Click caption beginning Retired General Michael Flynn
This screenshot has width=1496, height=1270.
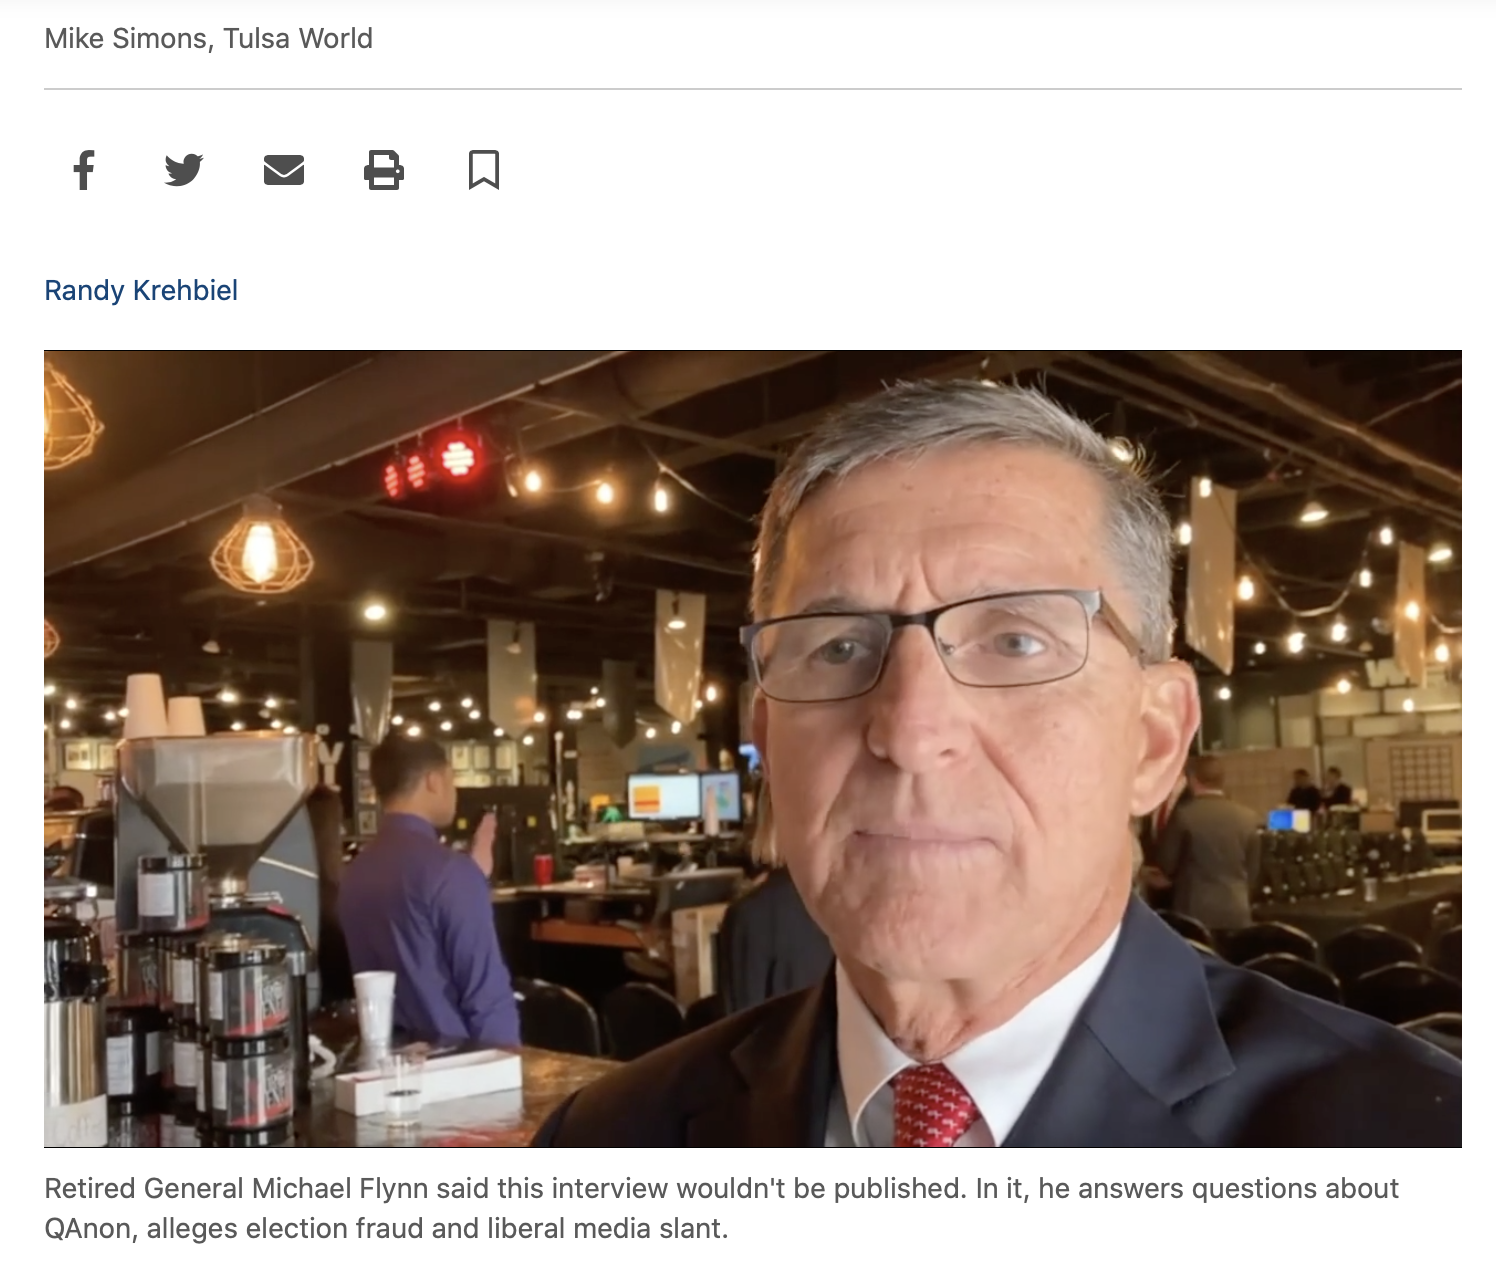[721, 1208]
